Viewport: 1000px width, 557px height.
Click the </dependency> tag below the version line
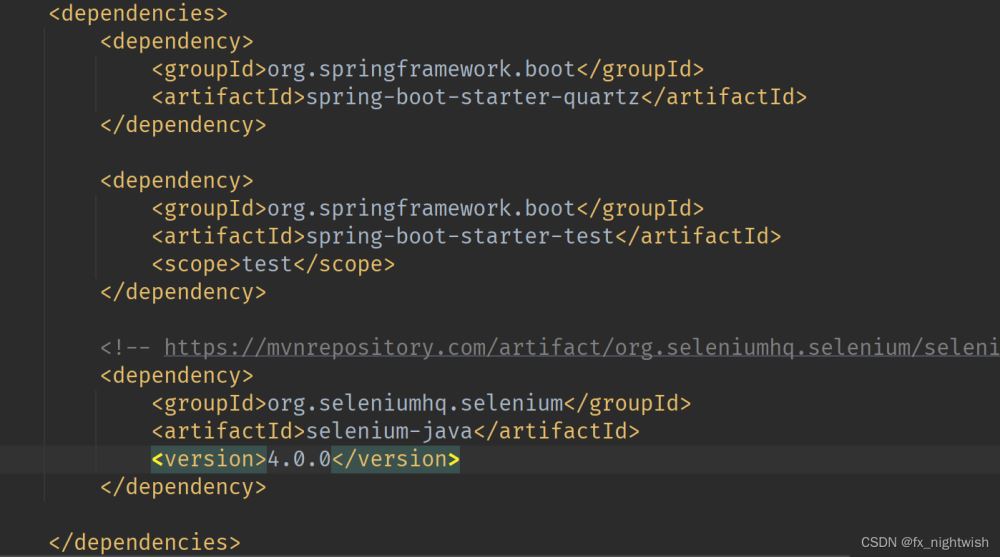(x=183, y=487)
